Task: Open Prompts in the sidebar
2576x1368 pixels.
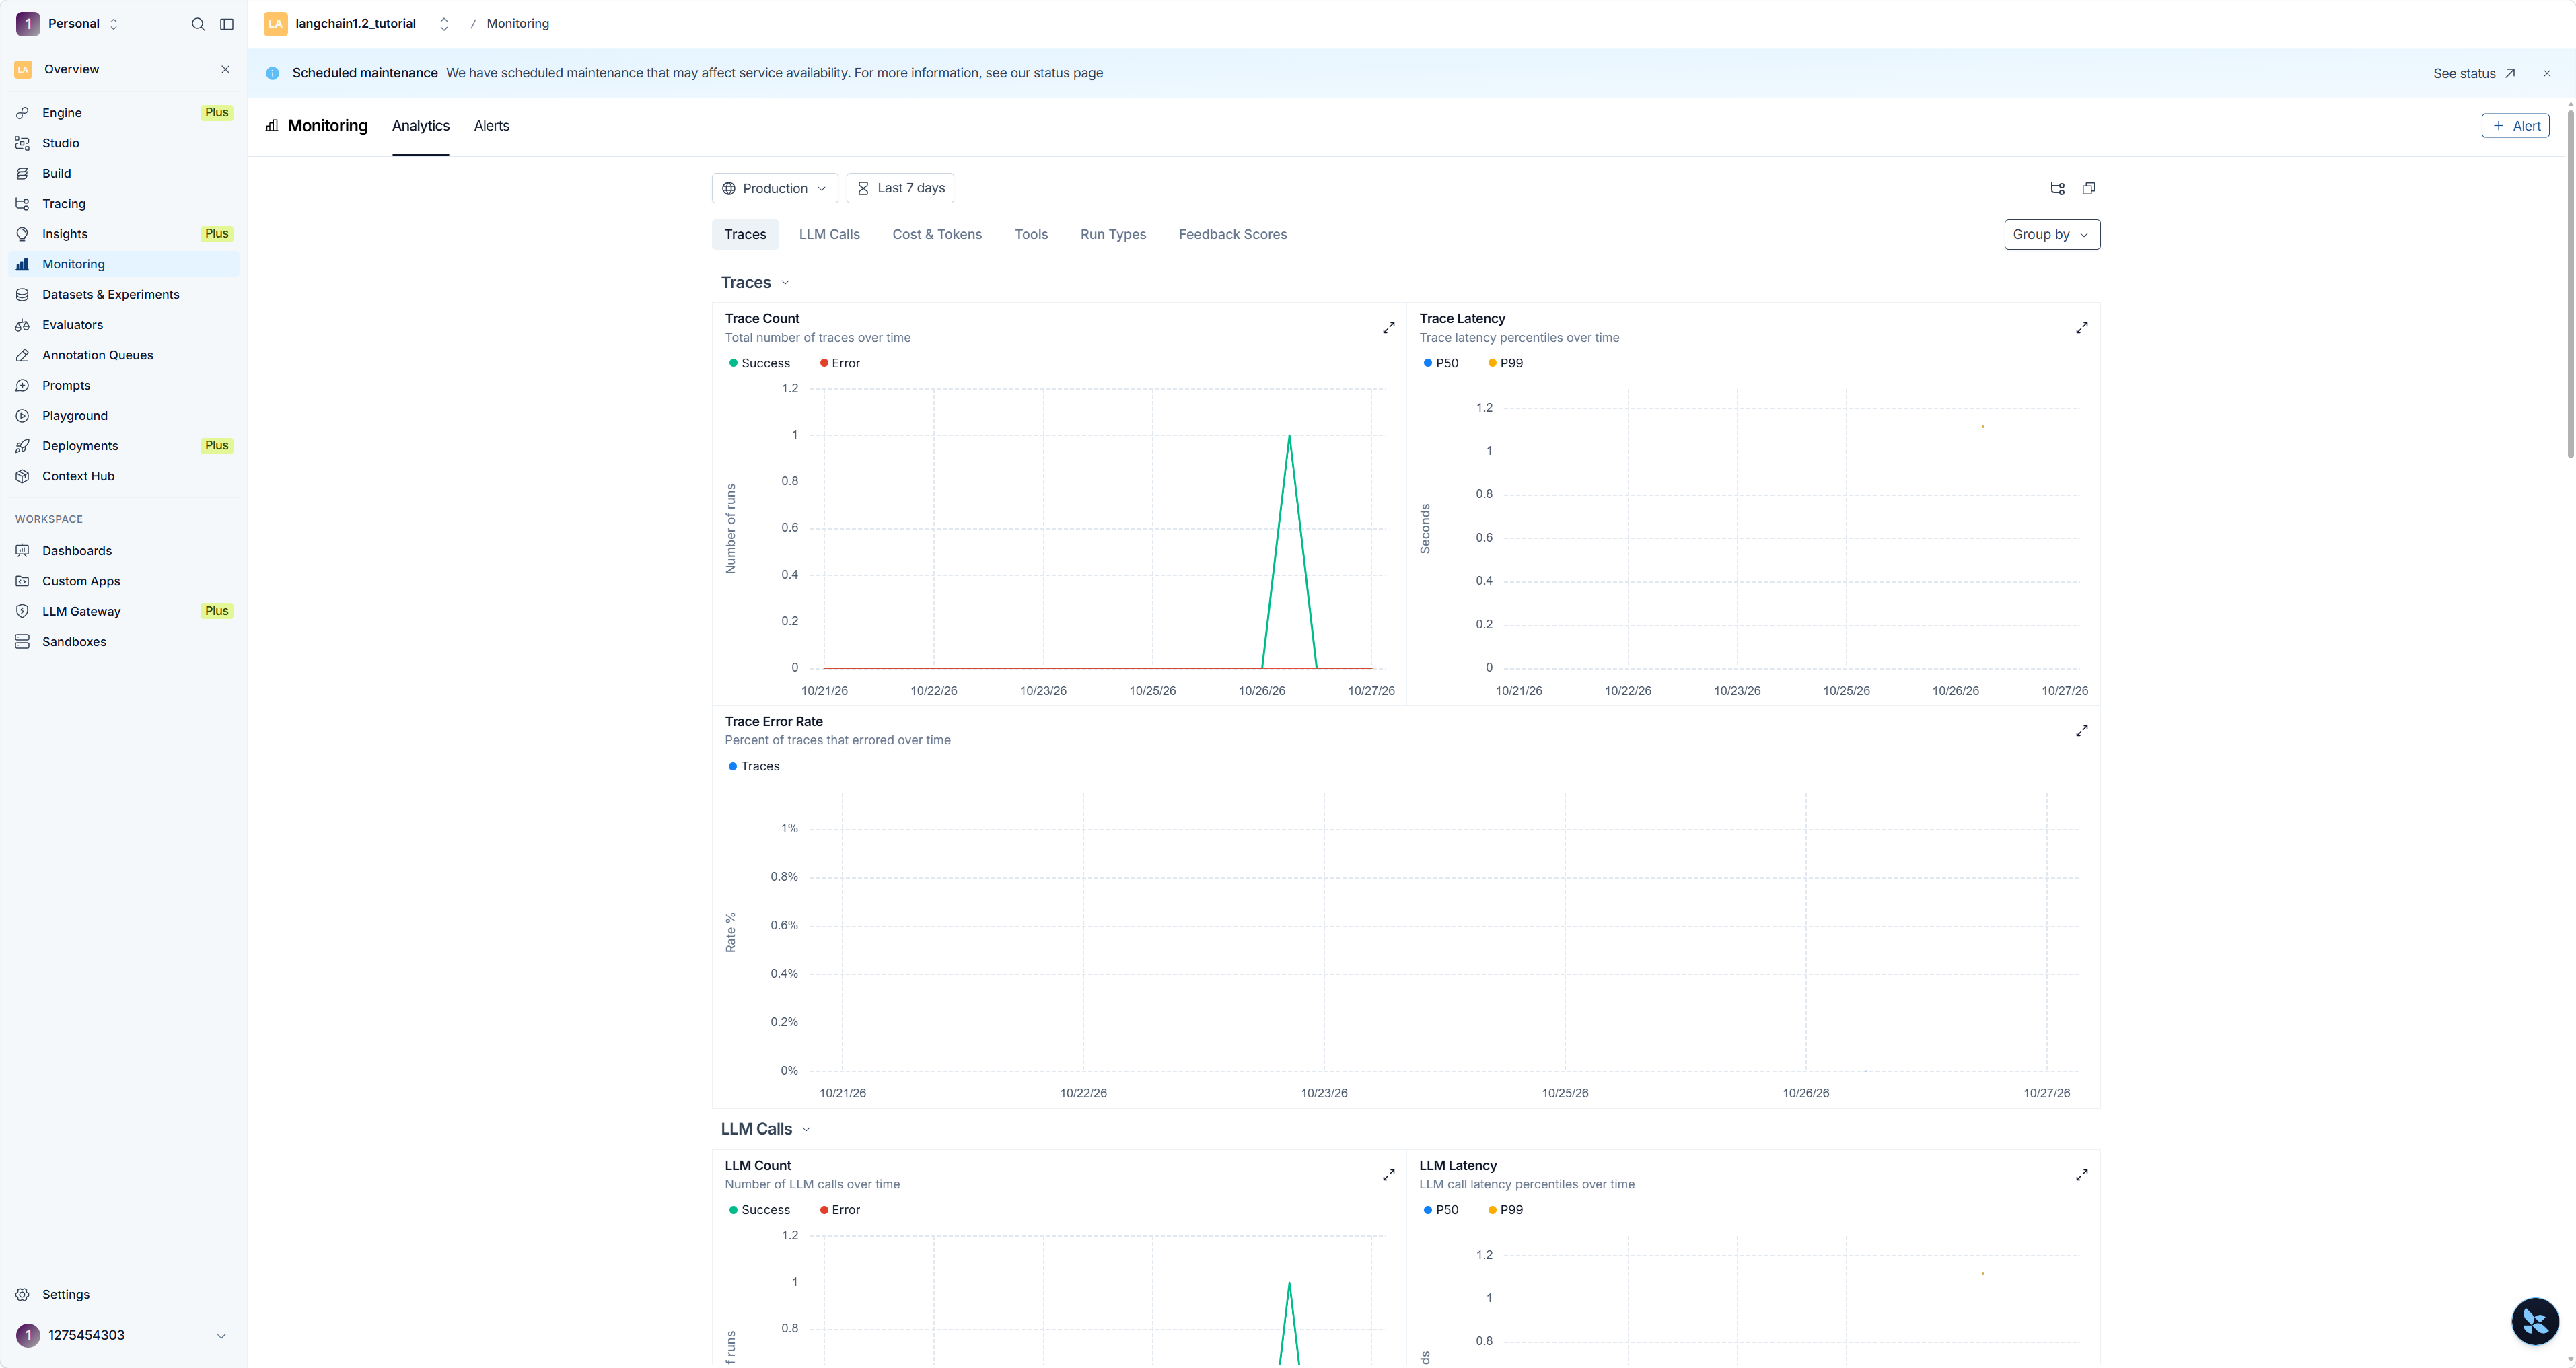Action: (x=124, y=385)
